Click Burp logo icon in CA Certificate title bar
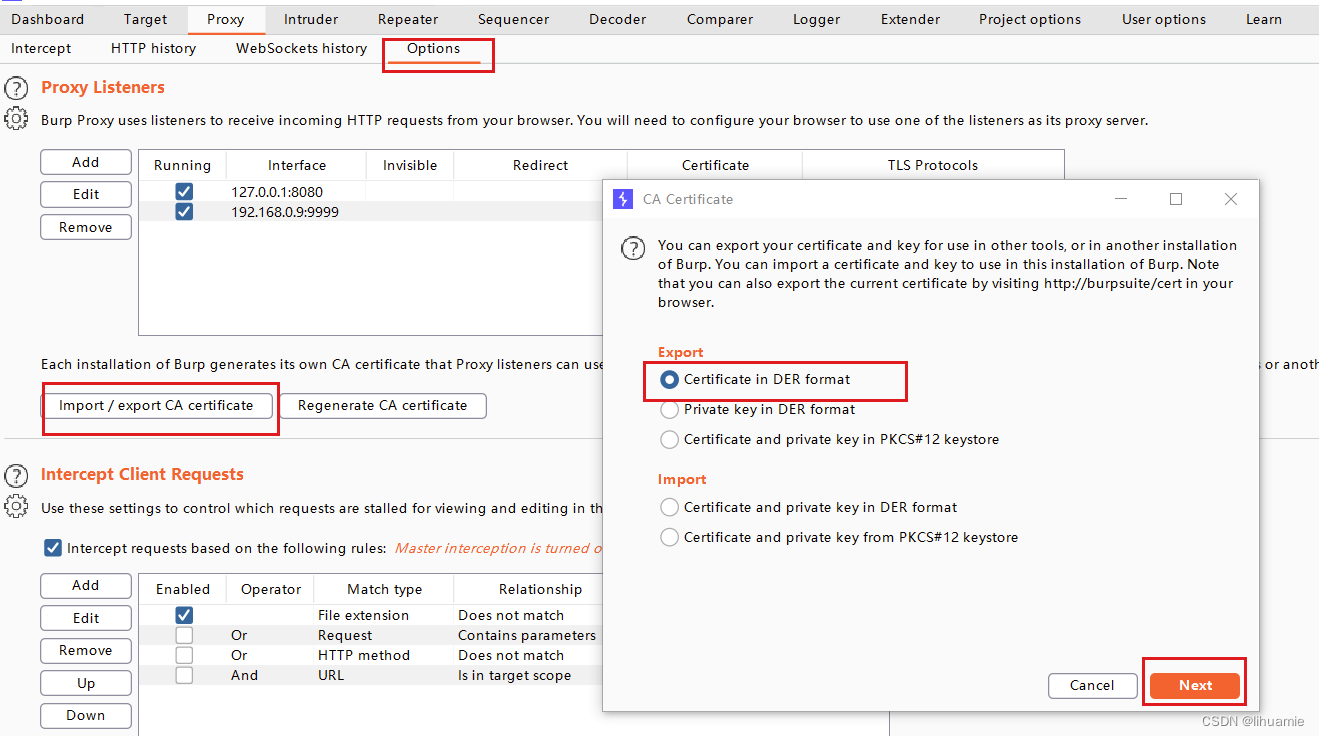The image size is (1319, 736). (x=623, y=199)
